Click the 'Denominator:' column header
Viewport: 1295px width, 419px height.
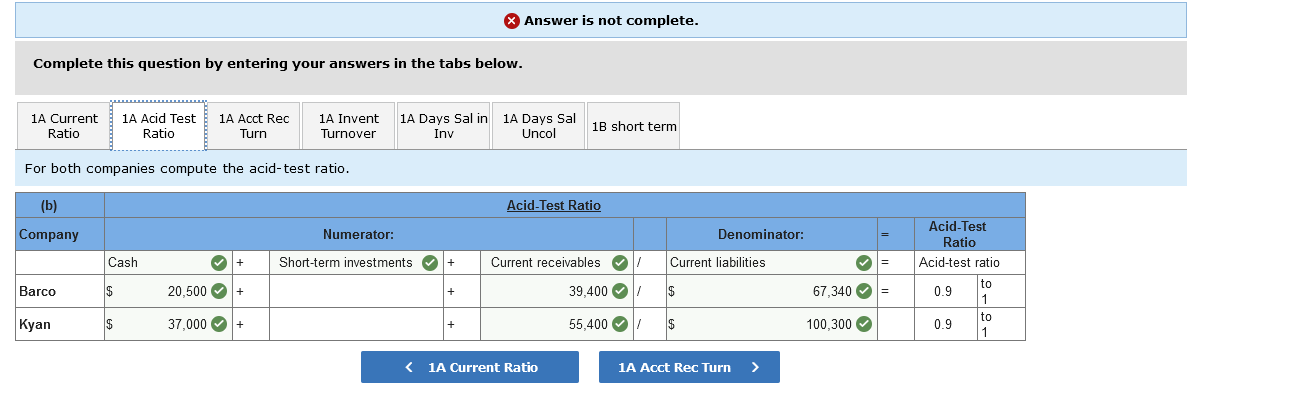coord(761,234)
